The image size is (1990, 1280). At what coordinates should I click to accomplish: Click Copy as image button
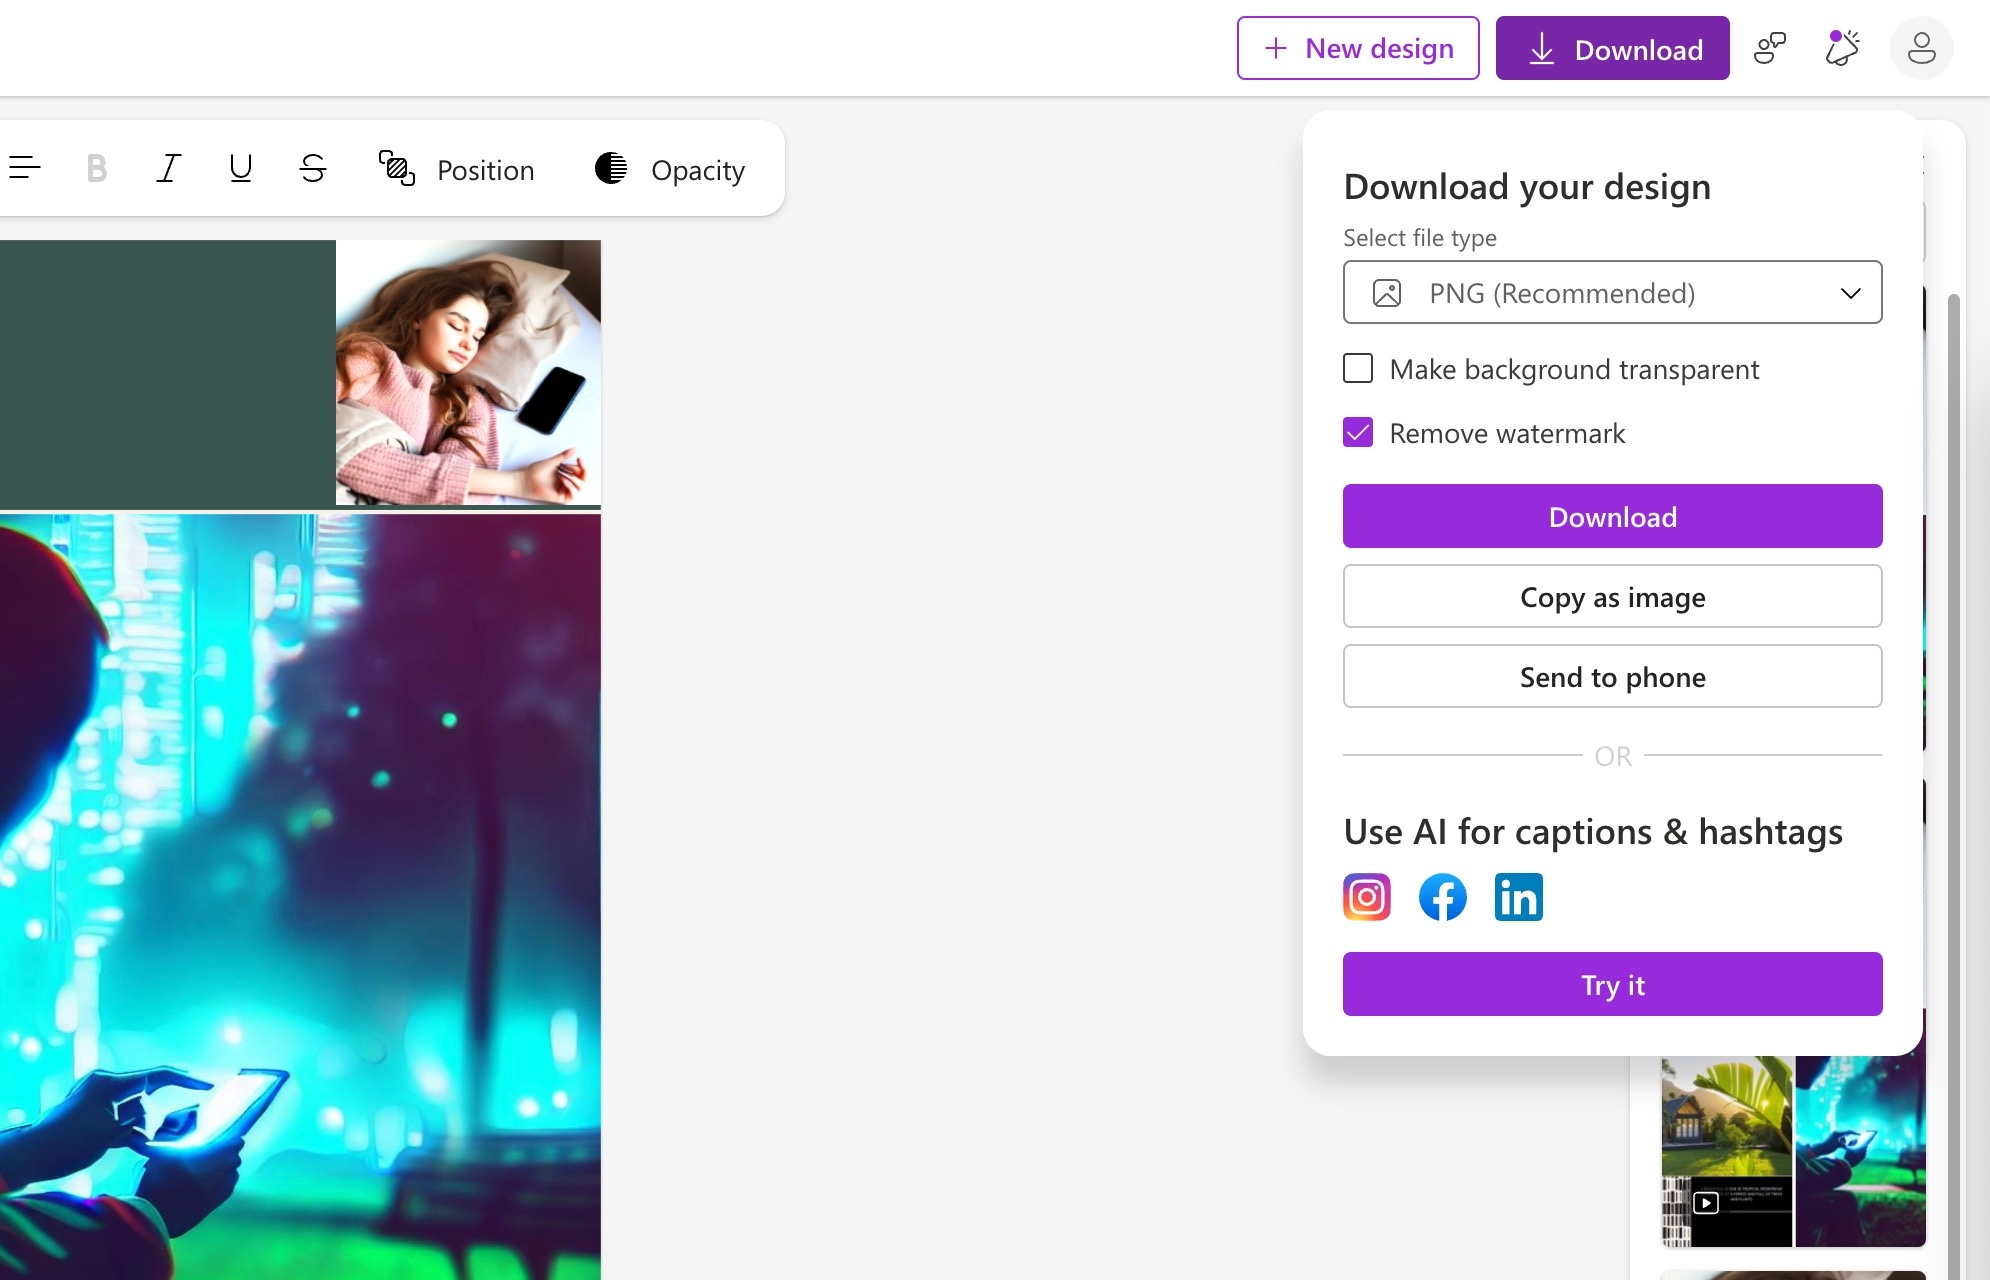click(x=1612, y=597)
